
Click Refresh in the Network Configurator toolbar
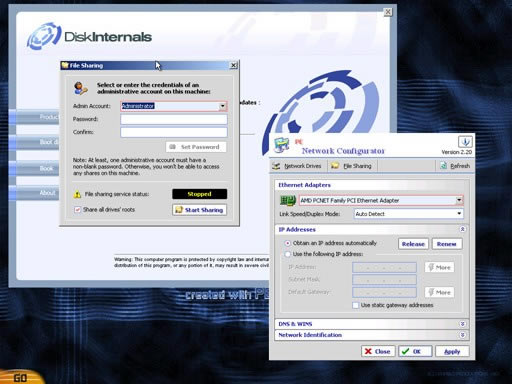[455, 166]
